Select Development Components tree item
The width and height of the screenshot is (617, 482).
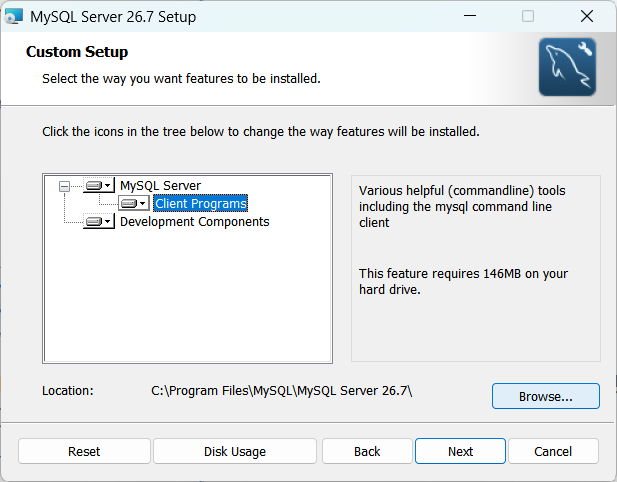(x=194, y=222)
